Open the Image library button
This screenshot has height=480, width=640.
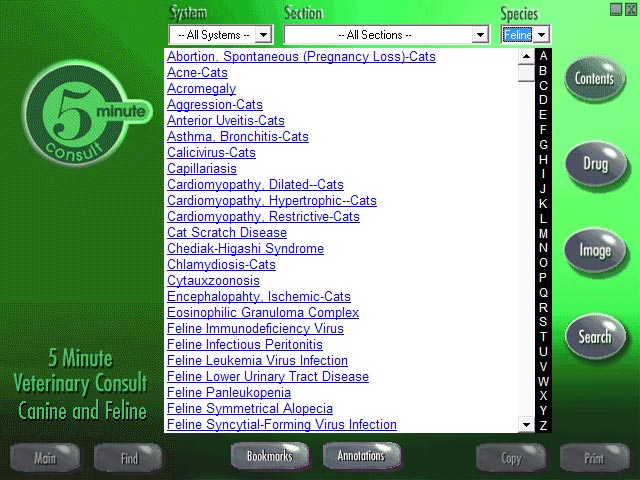595,250
